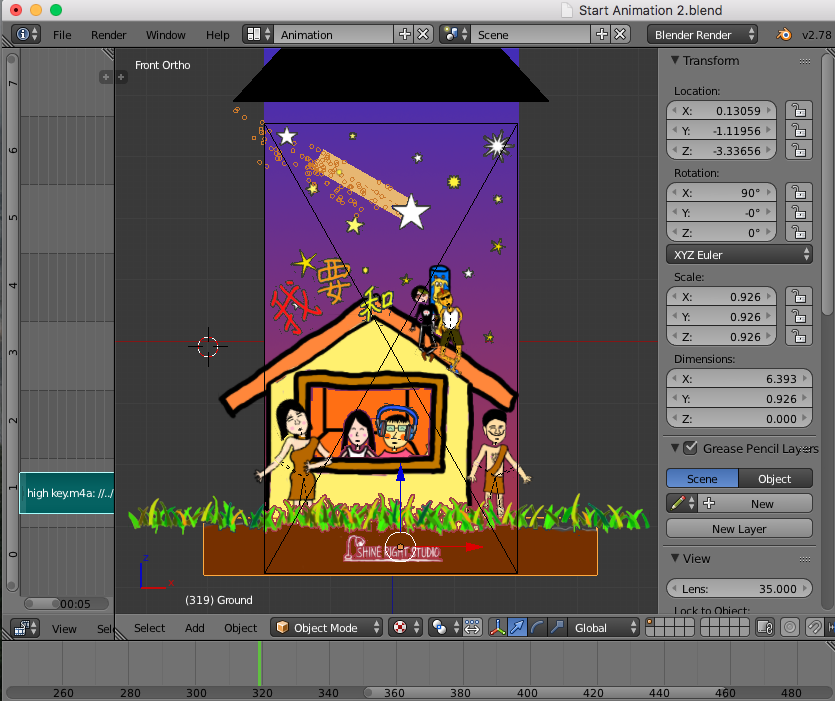This screenshot has height=701, width=835.
Task: Click the New button's plus icon
Action: click(x=709, y=503)
